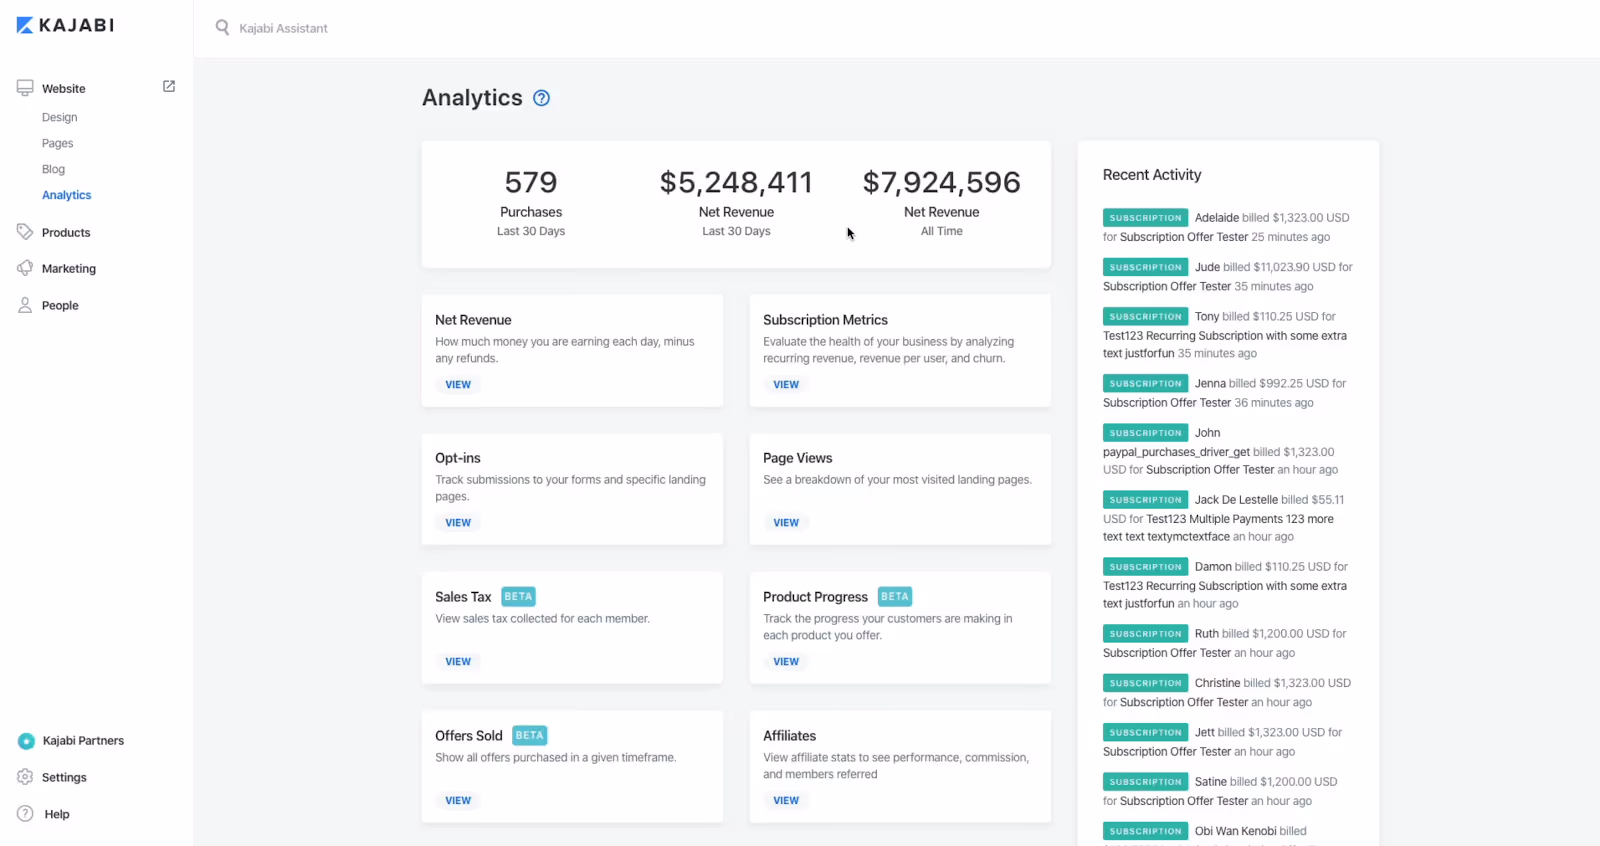1600x846 pixels.
Task: Click BETA badge next to Offers Sold
Action: [529, 736]
